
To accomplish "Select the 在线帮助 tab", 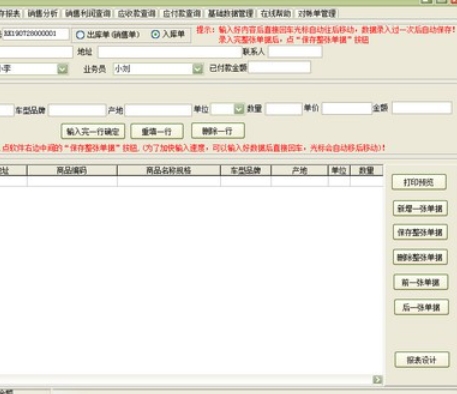I will 276,14.
